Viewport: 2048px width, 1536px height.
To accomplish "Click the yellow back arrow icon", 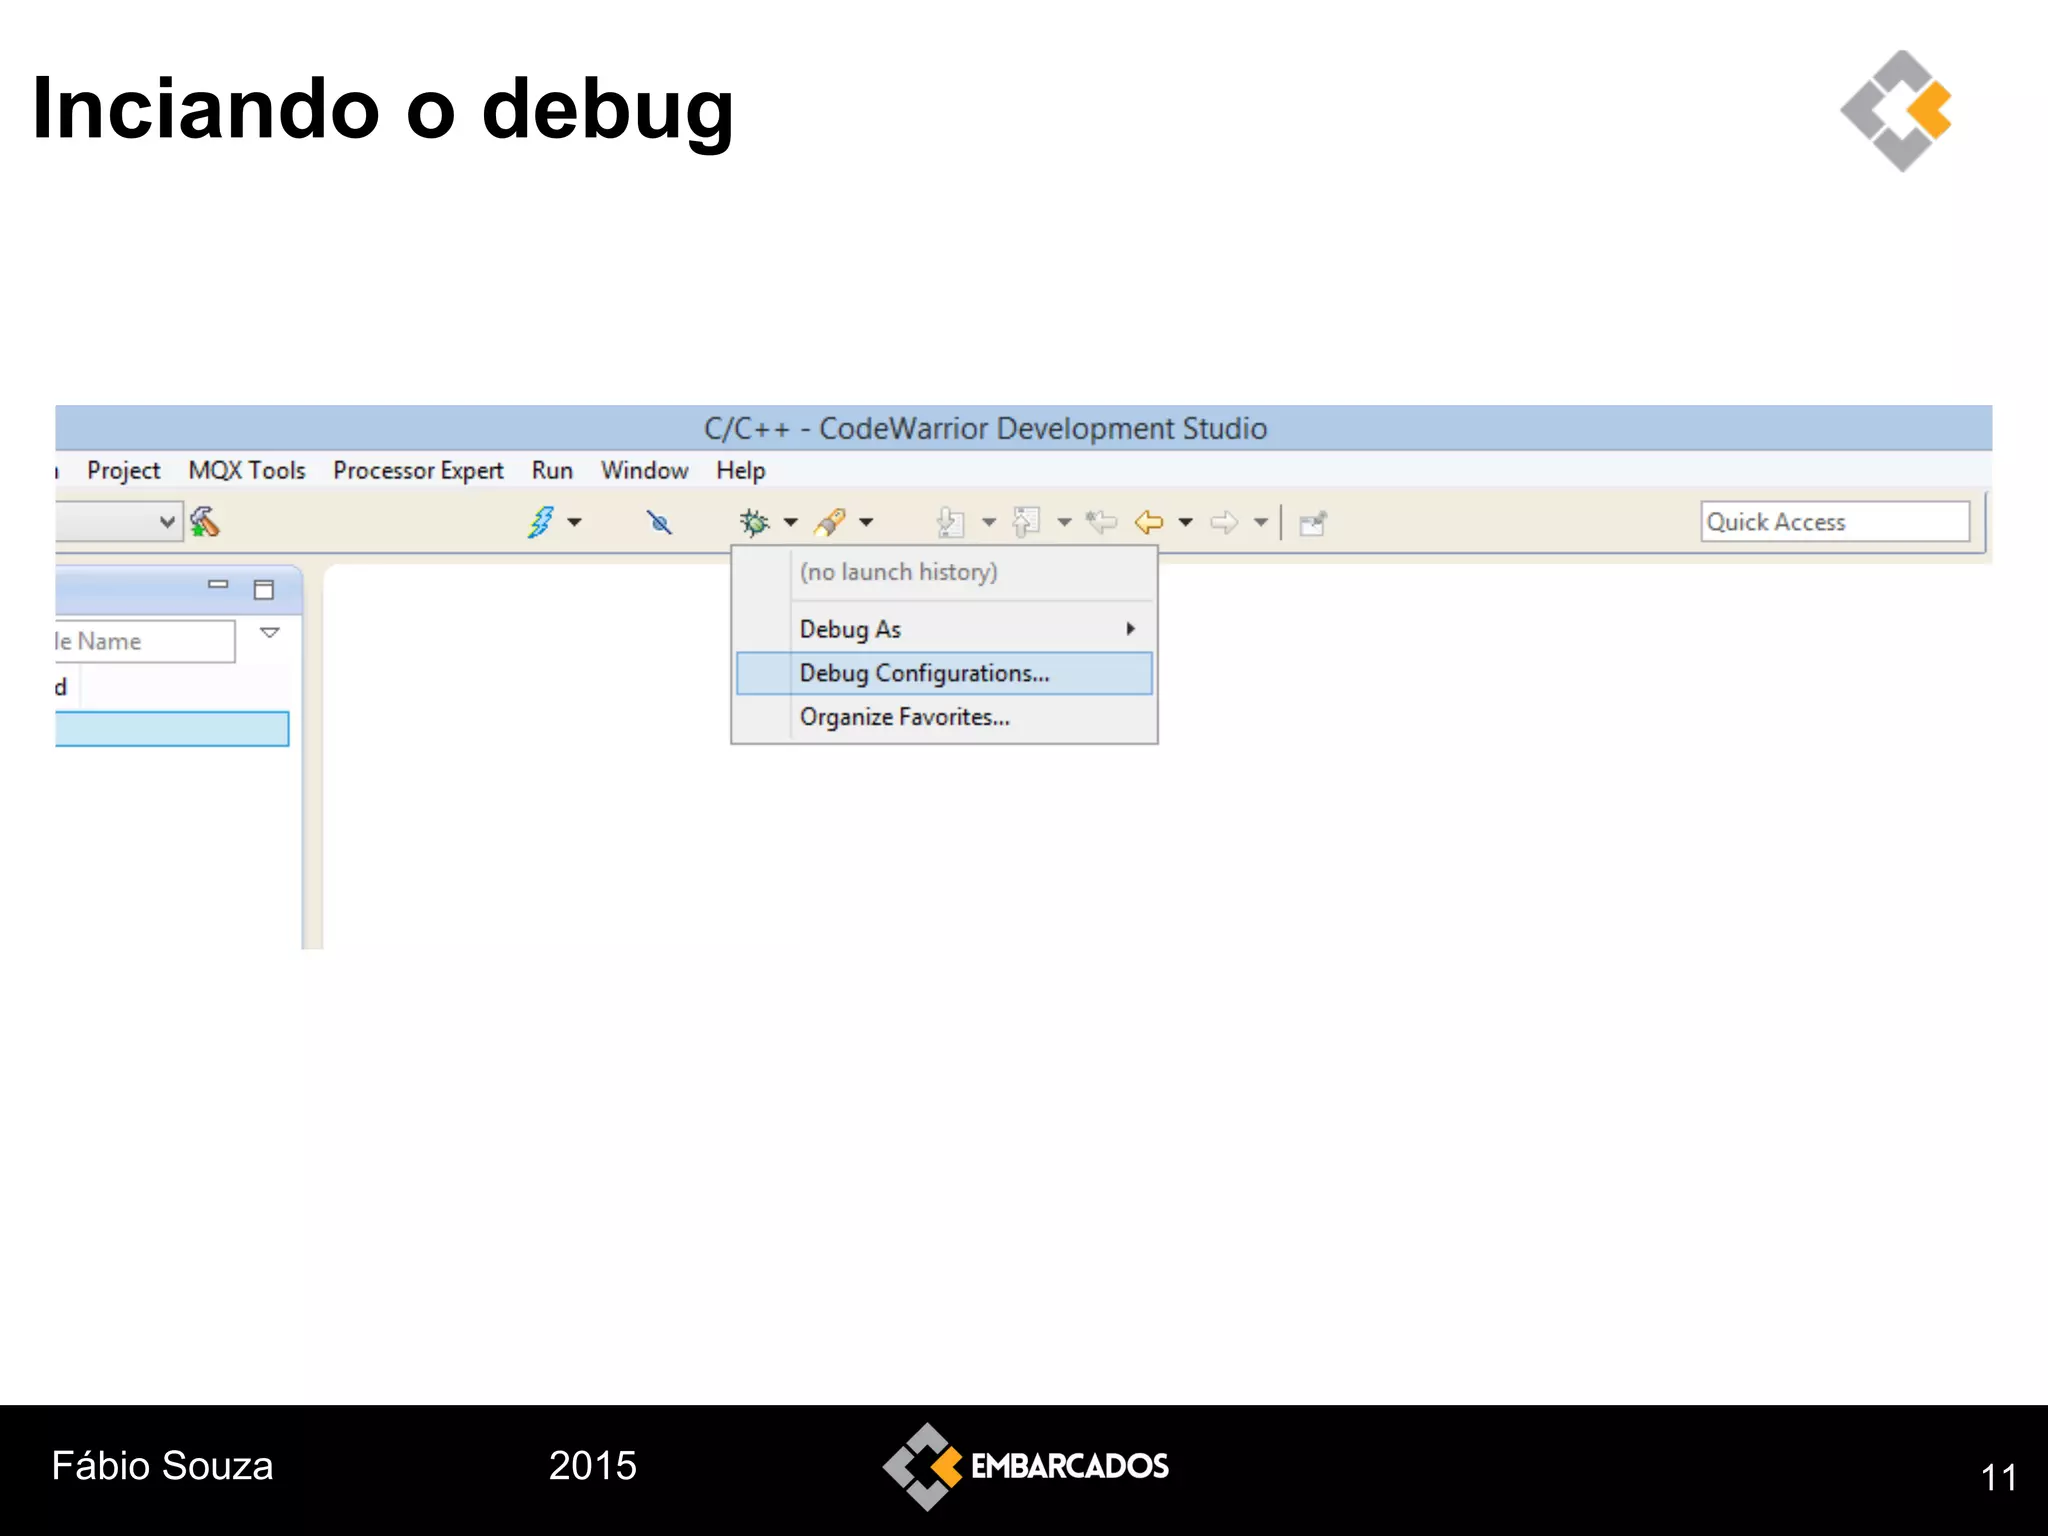I will tap(1149, 522).
